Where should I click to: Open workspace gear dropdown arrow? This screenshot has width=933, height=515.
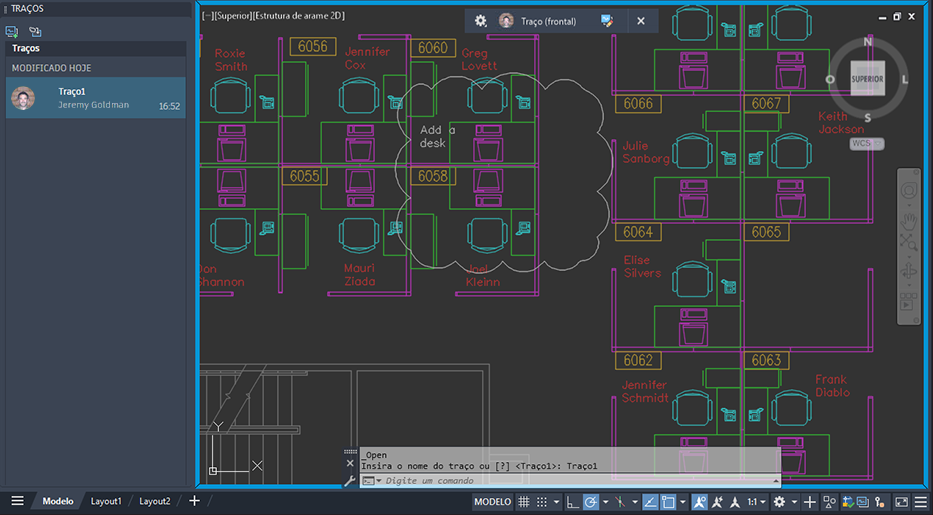pos(794,502)
